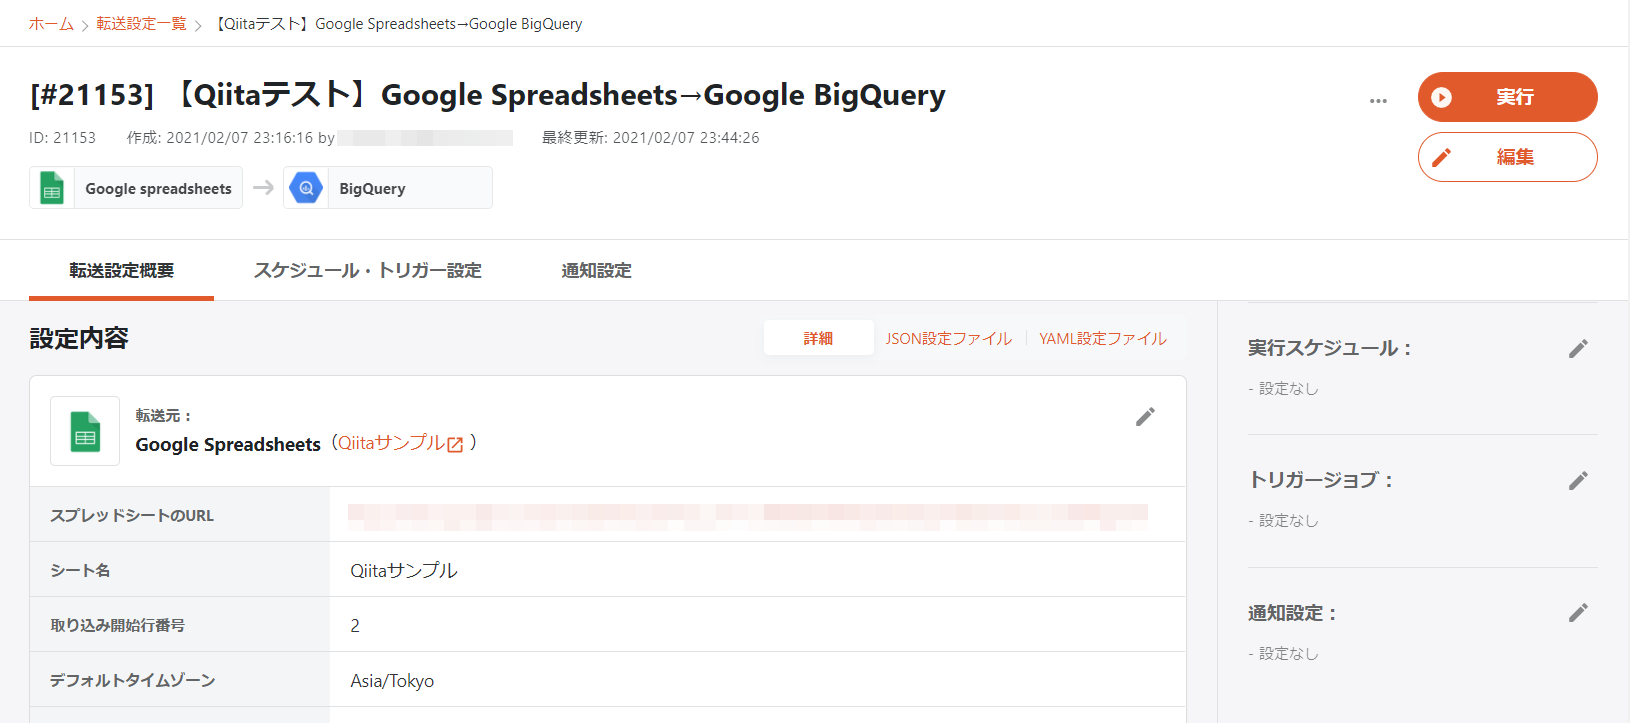Screen dimensions: 1630x723
Task: Go to 転送設定一覧 breadcrumb link
Action: (x=141, y=24)
